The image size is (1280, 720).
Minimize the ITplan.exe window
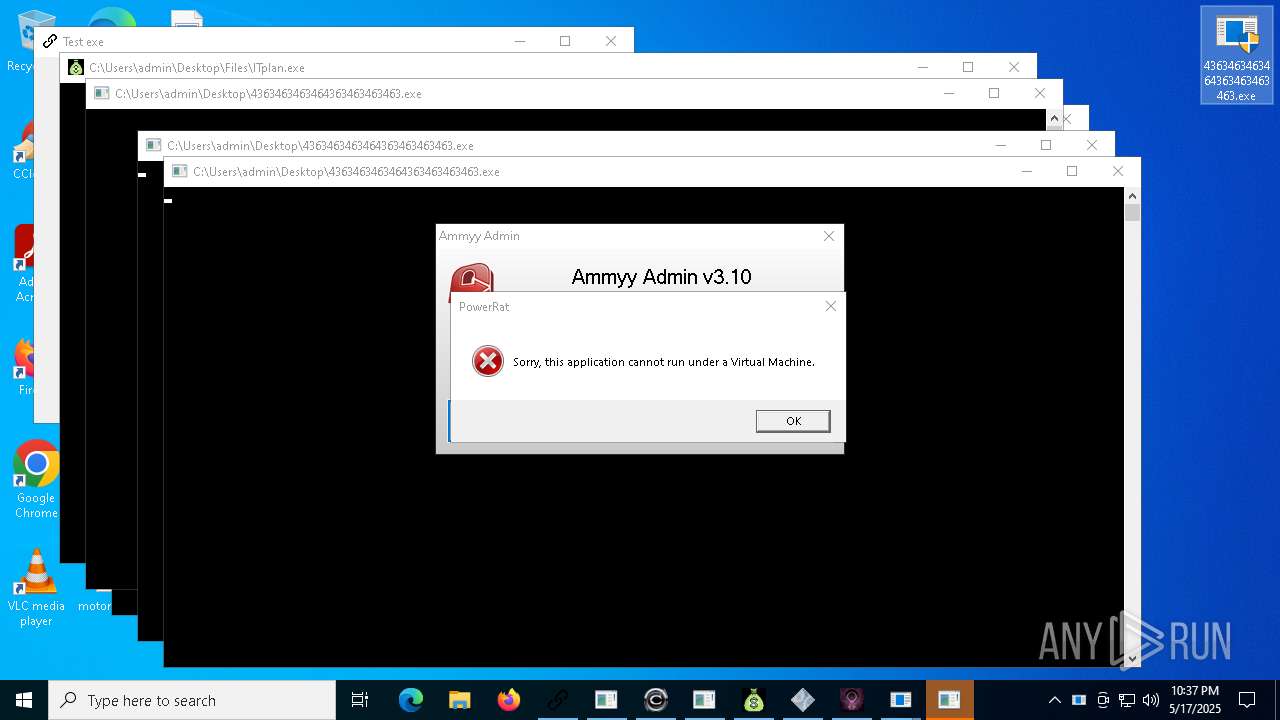pos(922,67)
